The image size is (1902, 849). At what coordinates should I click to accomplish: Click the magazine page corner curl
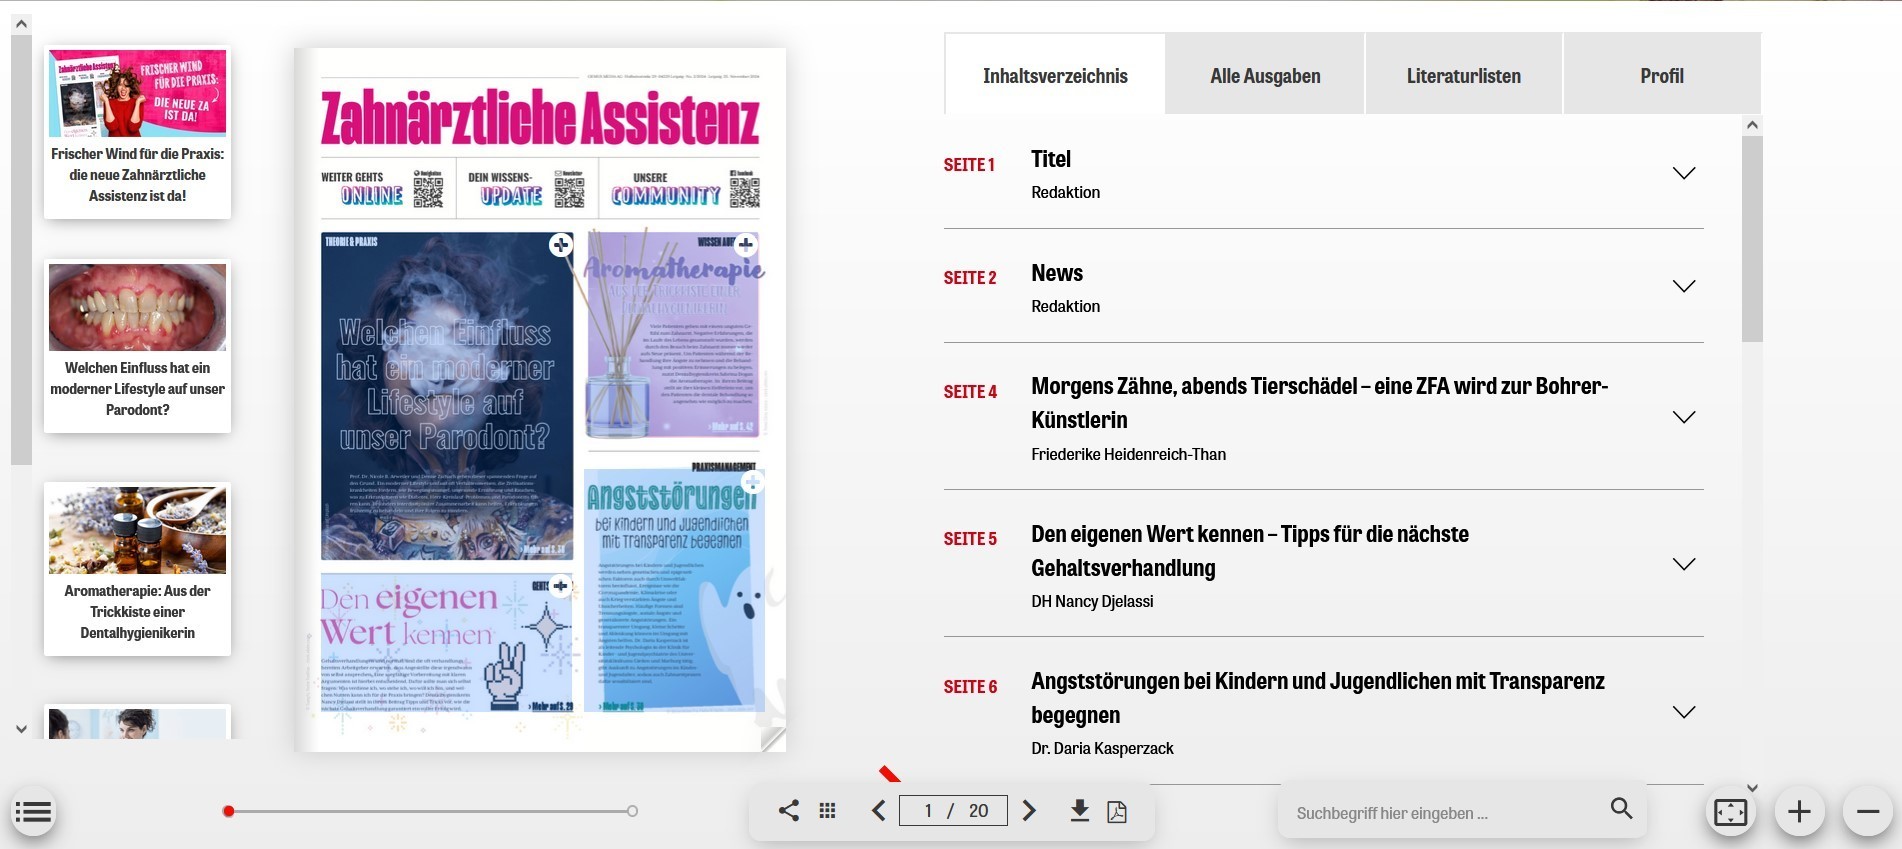pyautogui.click(x=772, y=739)
